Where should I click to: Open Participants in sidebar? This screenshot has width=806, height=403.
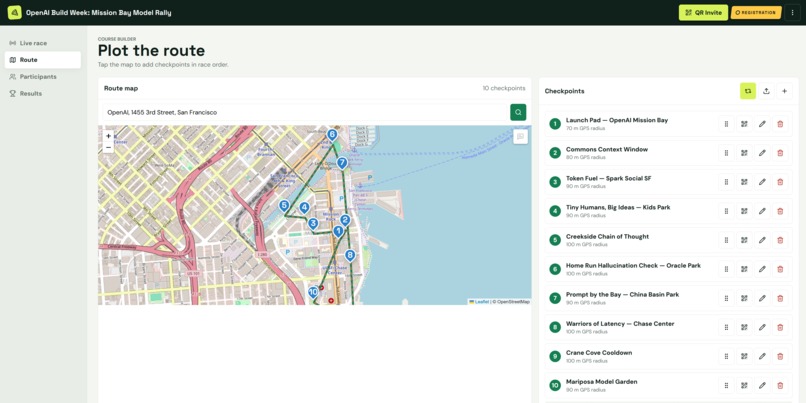(43, 77)
